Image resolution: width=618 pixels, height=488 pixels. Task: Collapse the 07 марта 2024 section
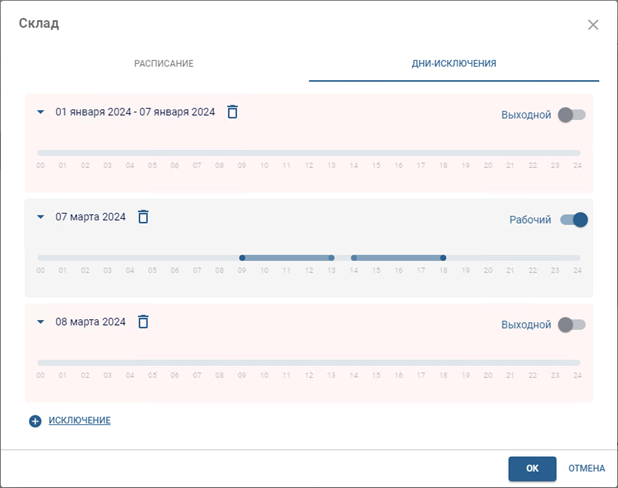pyautogui.click(x=41, y=217)
